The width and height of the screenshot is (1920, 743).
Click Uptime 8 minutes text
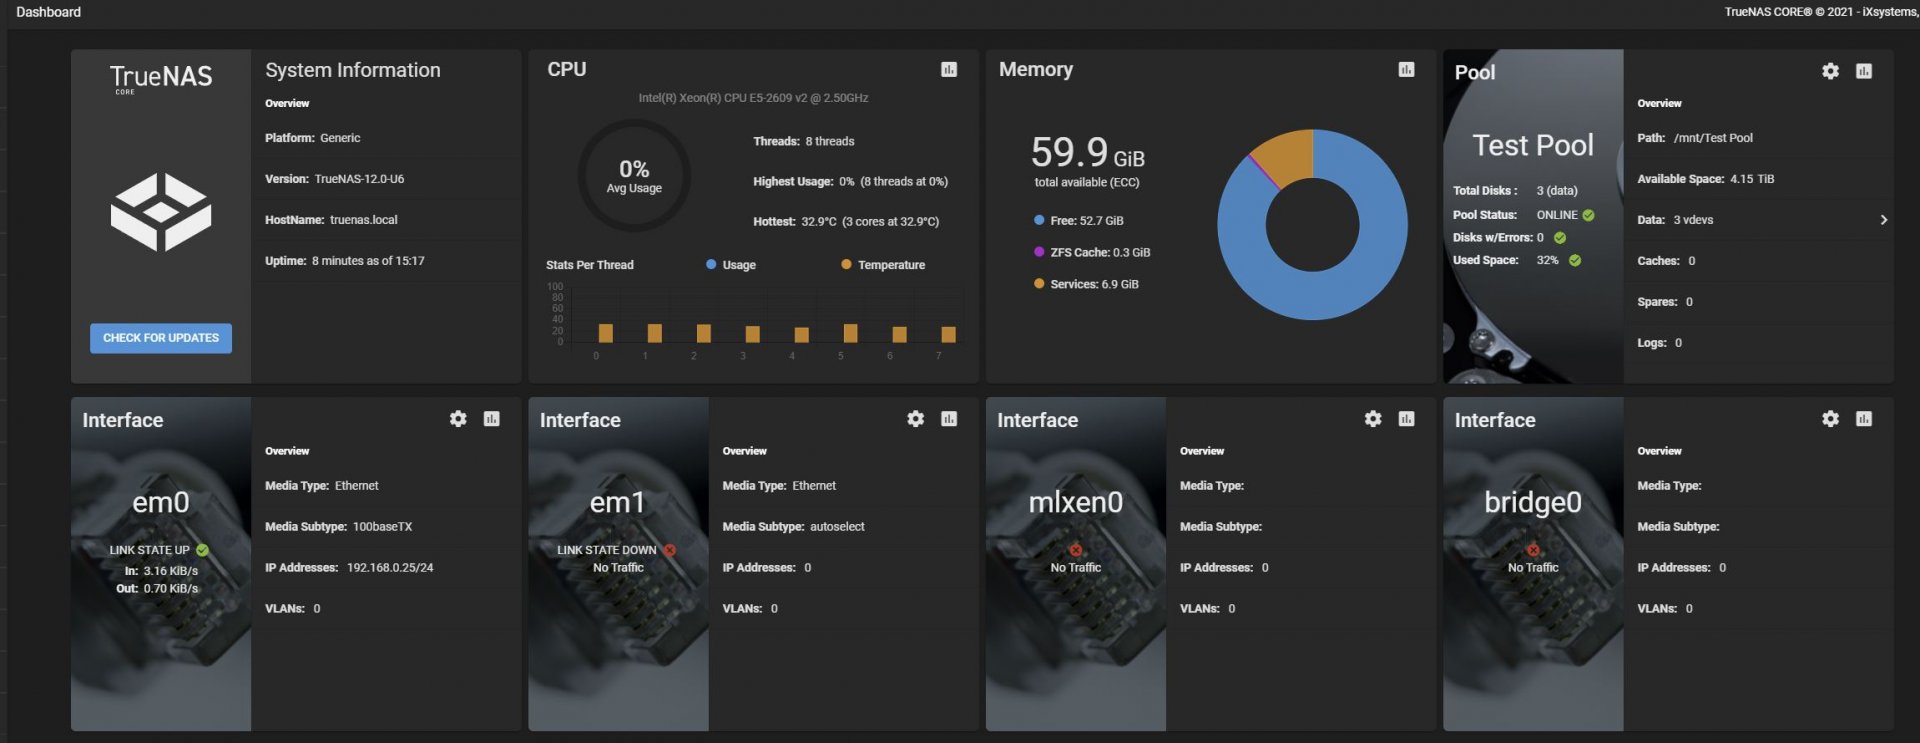(345, 261)
